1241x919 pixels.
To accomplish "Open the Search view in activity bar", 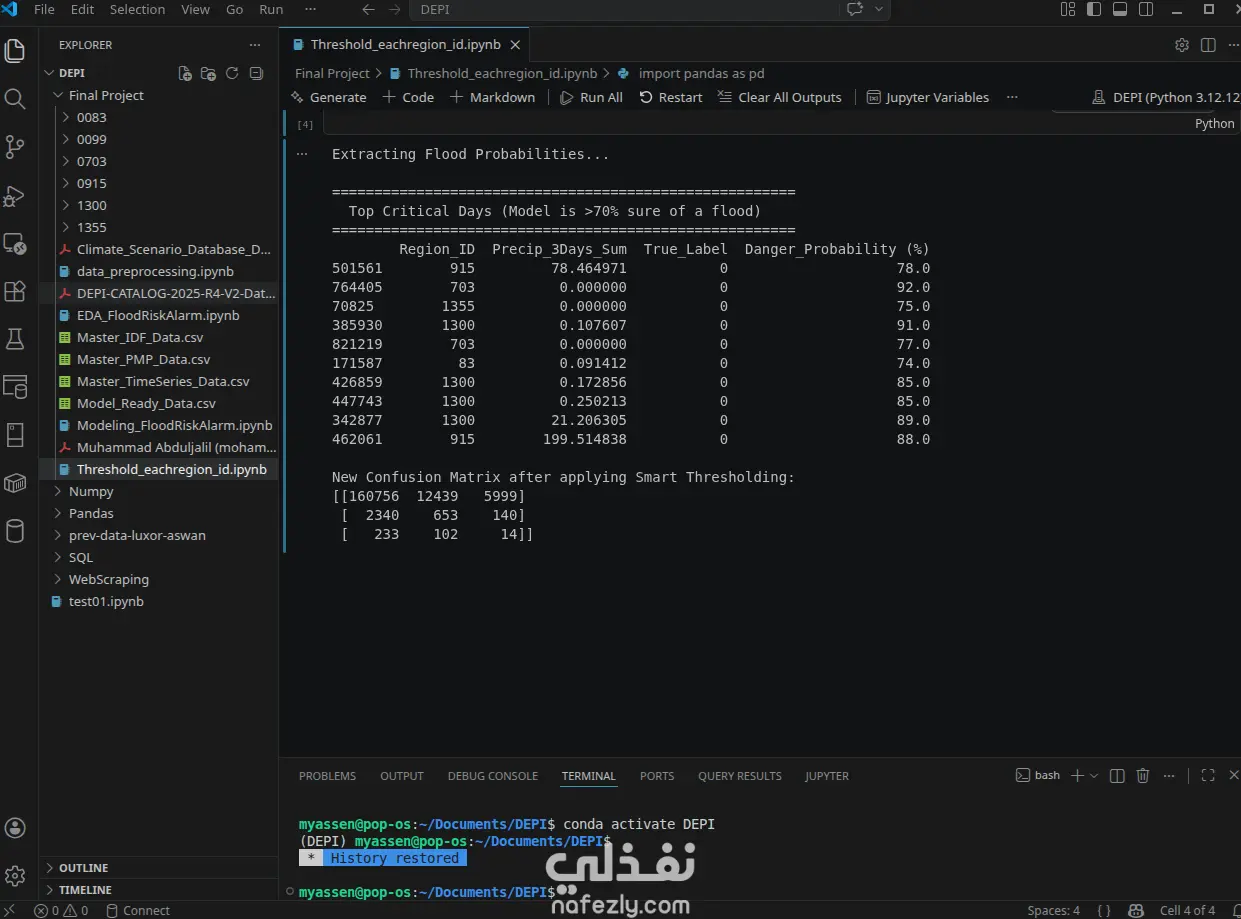I will point(15,99).
